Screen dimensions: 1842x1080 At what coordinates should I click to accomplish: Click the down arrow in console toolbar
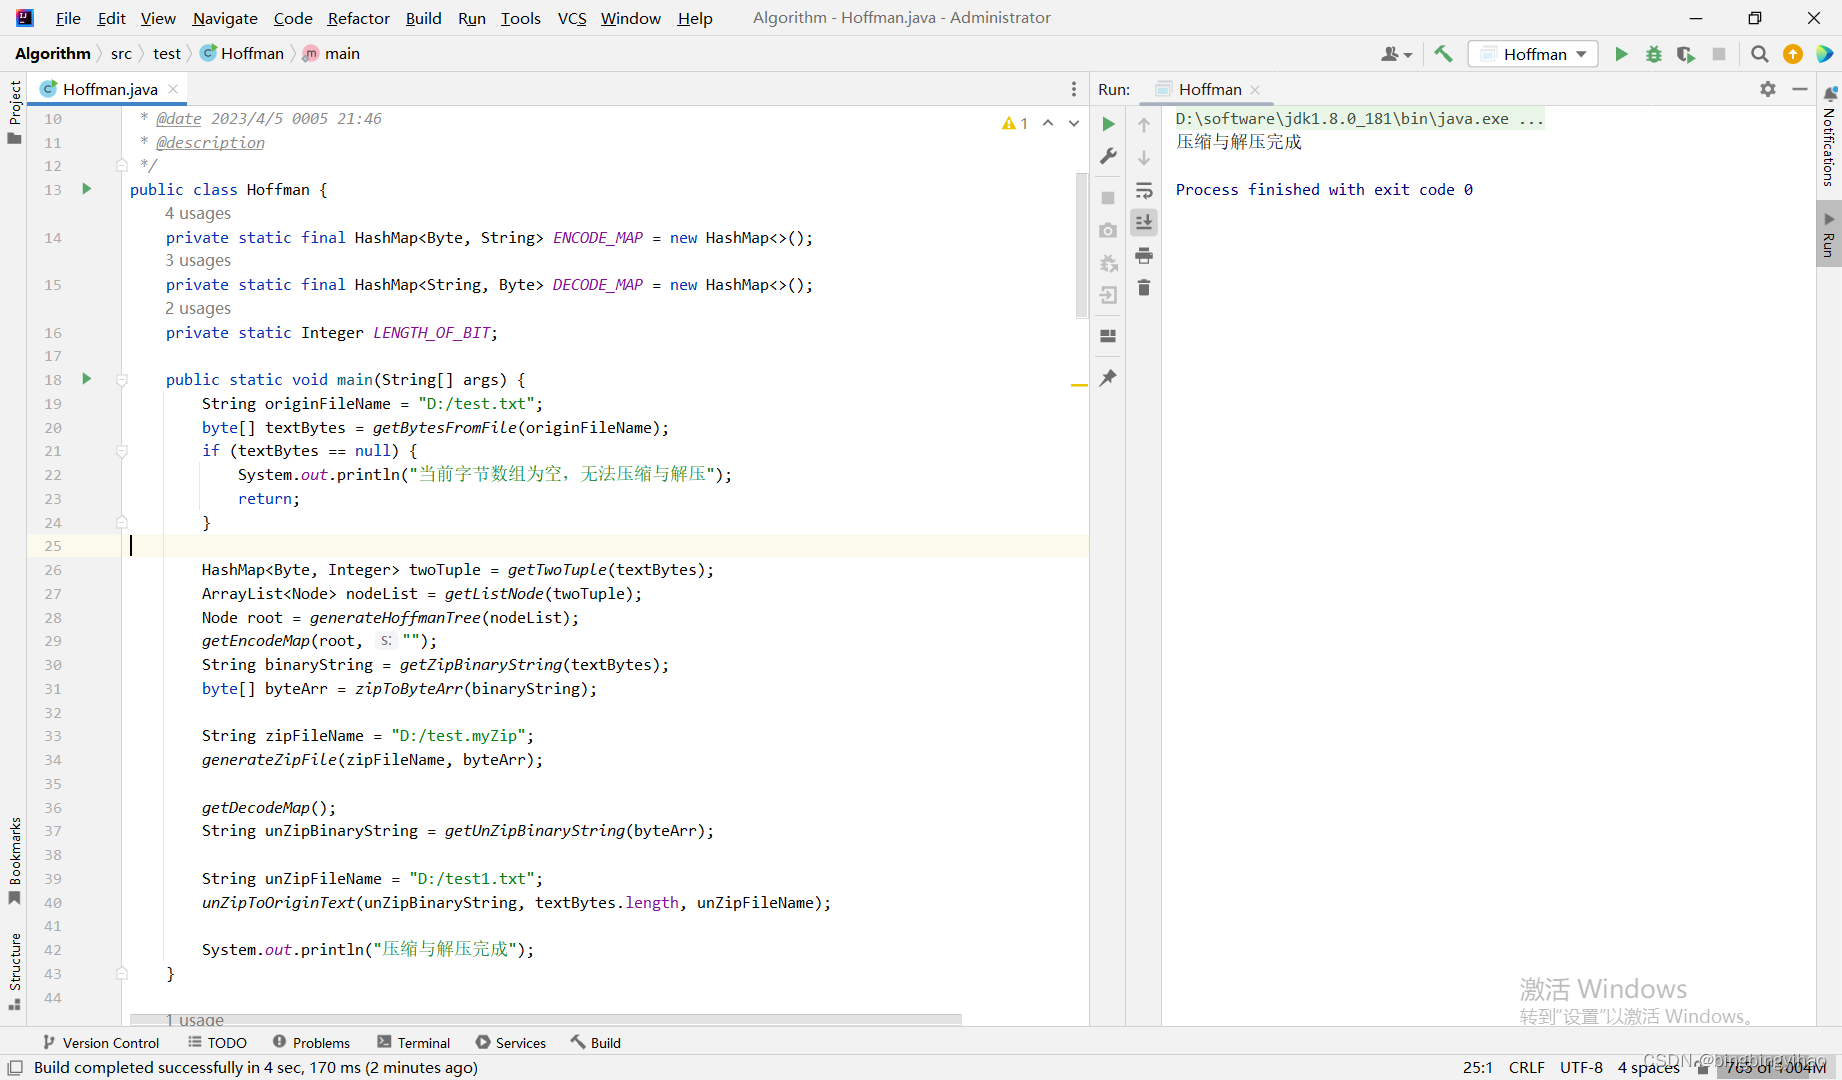coord(1144,158)
